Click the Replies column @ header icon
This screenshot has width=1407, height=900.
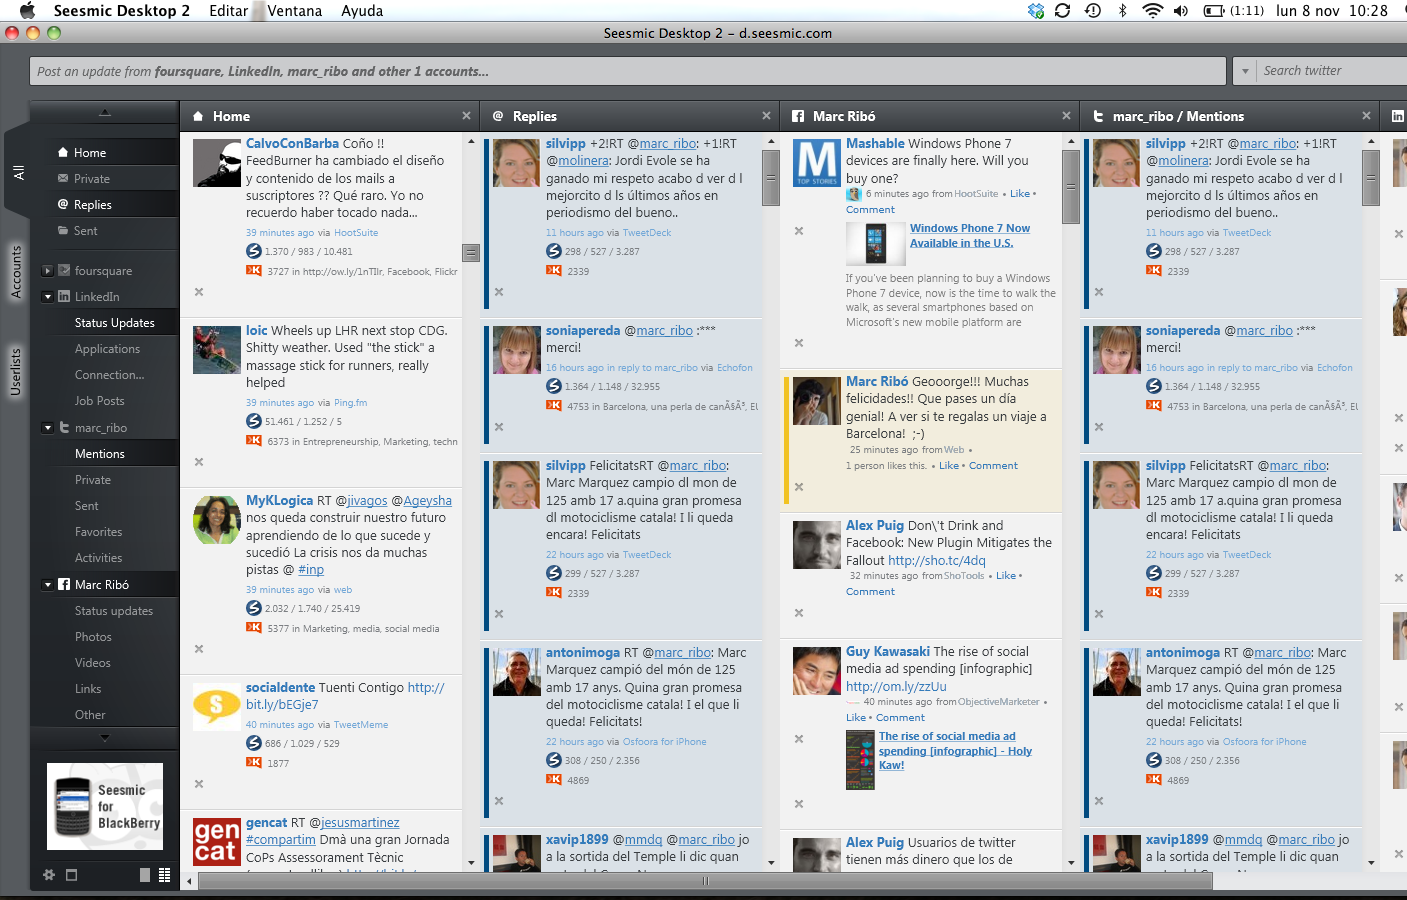498,116
